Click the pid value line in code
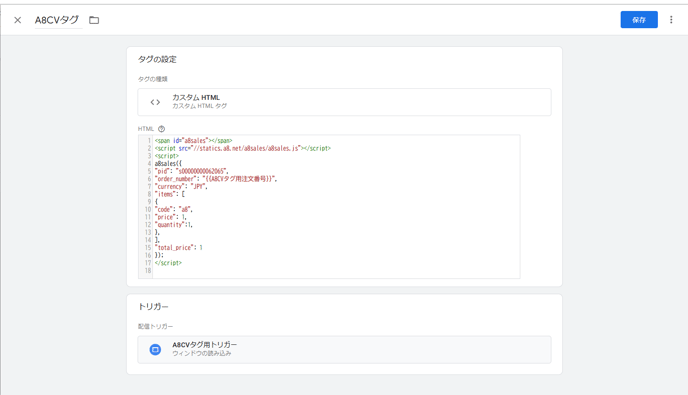Viewport: 688px width, 395px height. (191, 171)
